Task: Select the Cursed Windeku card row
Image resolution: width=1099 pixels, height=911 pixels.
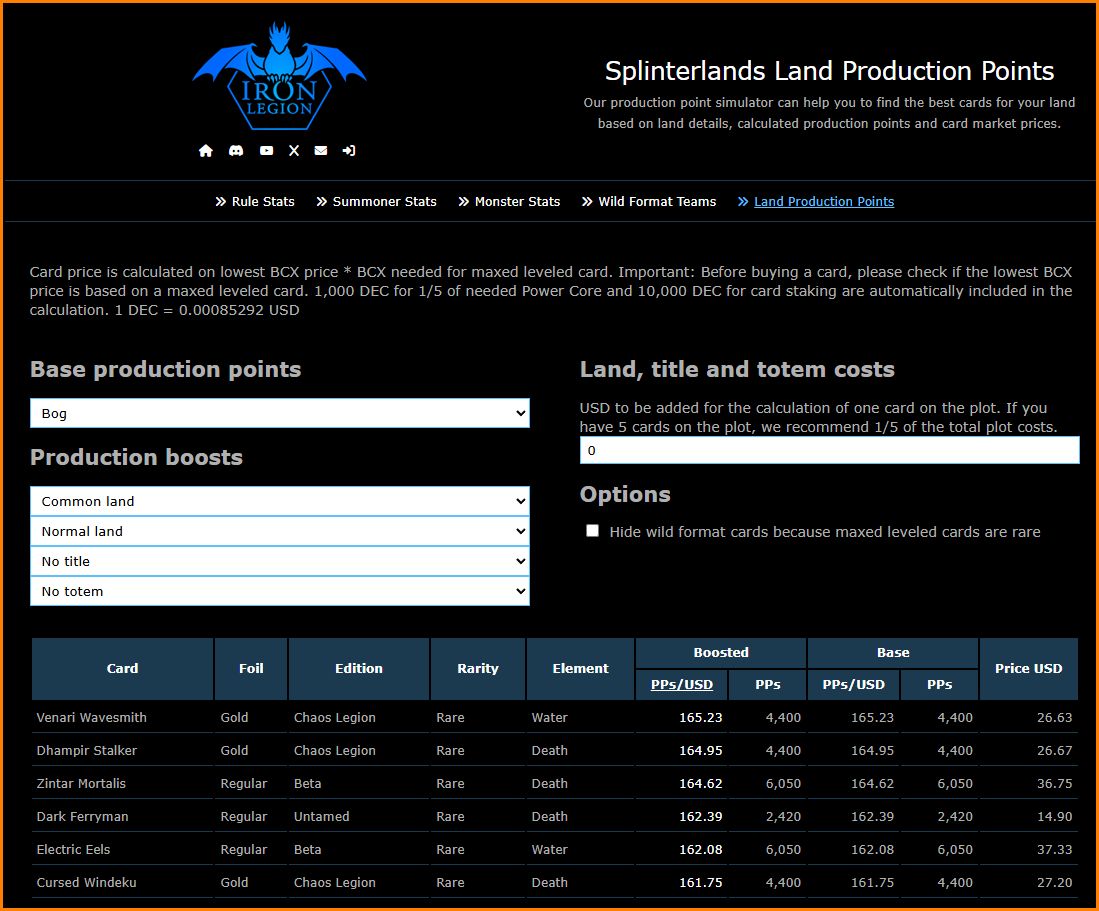Action: [554, 882]
